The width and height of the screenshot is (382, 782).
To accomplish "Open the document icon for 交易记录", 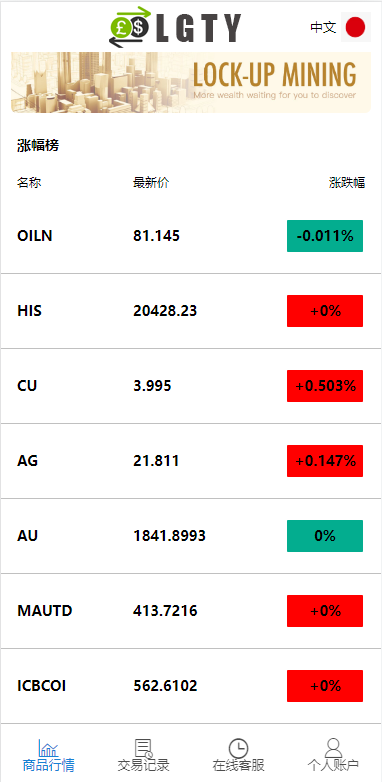I will (x=144, y=748).
